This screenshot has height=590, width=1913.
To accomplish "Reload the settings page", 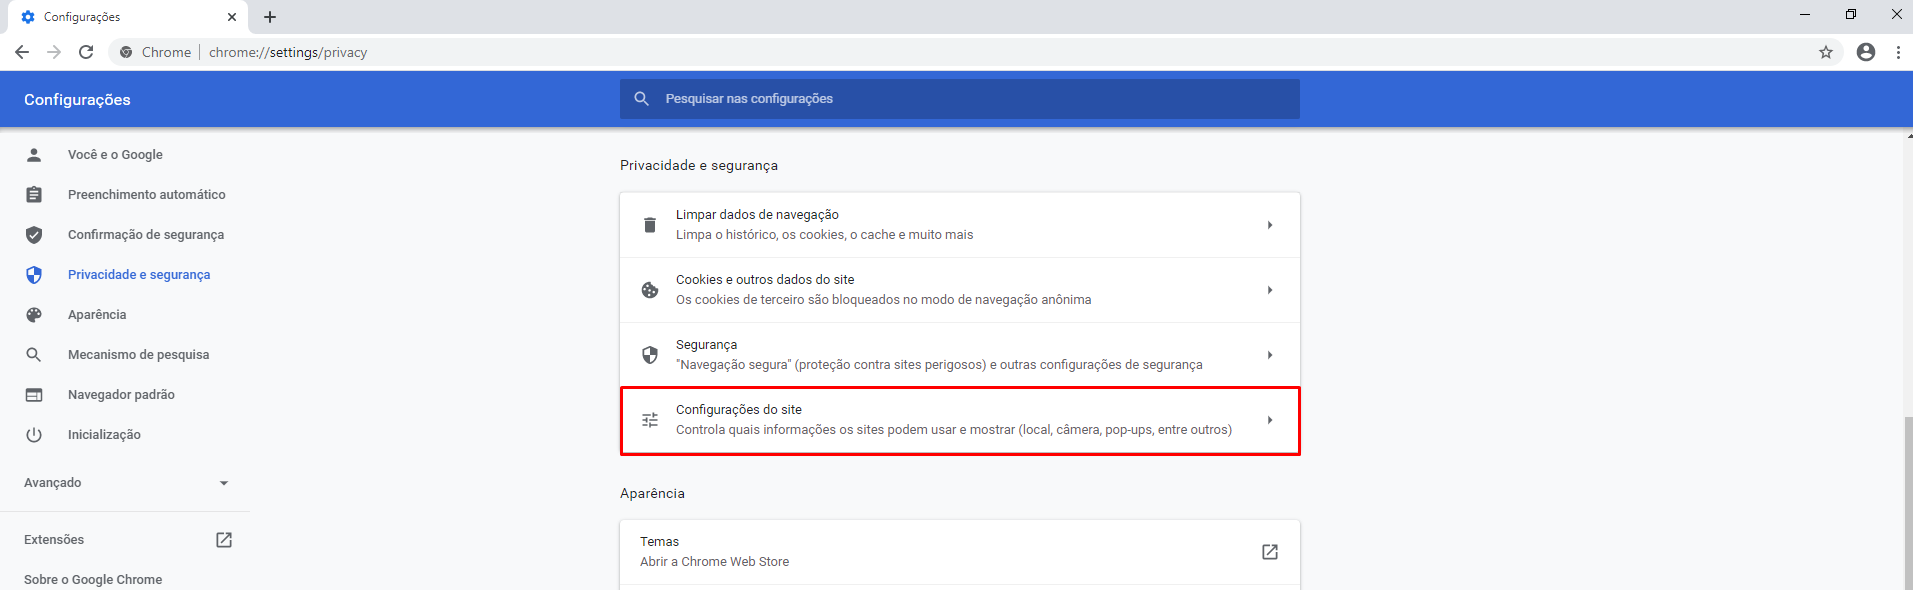I will point(86,52).
